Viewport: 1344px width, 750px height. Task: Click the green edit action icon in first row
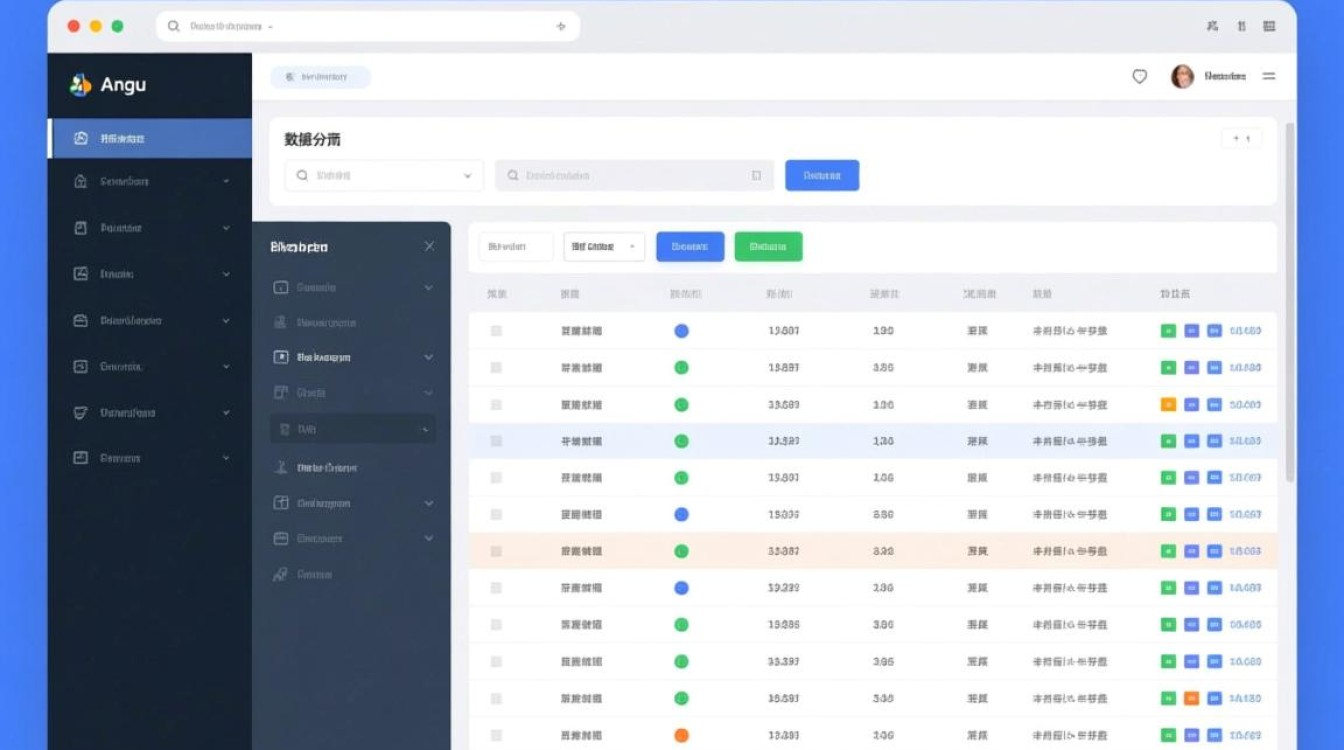pos(1167,330)
